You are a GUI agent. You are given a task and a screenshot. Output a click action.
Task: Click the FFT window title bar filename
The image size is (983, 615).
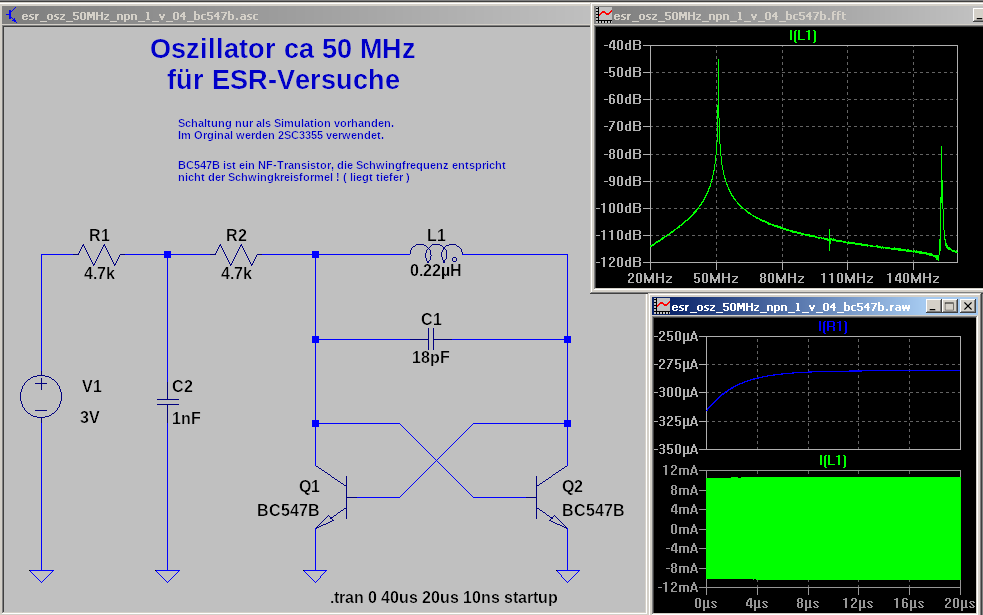730,16
